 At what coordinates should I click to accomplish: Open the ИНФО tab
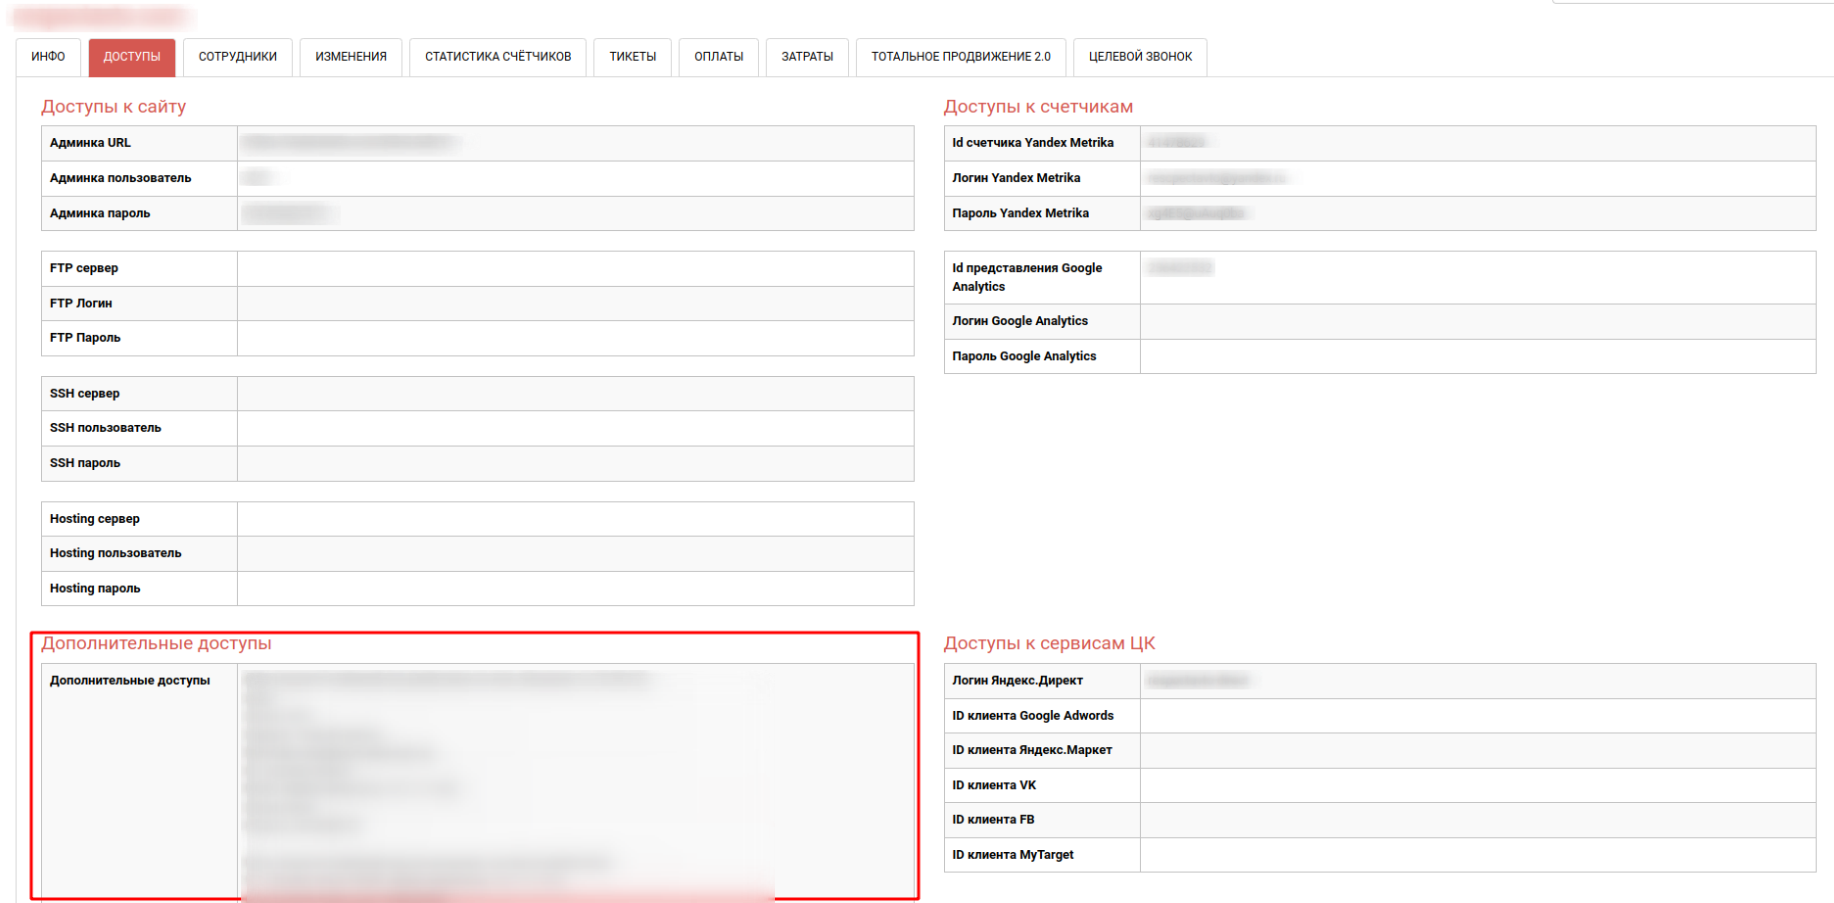pos(48,57)
